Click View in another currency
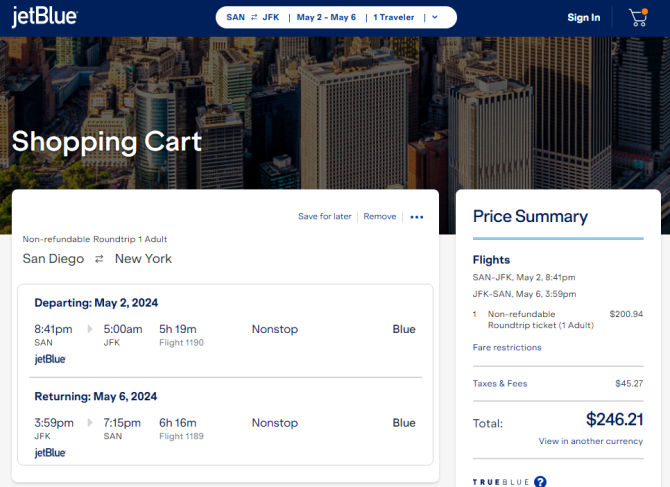 click(591, 441)
